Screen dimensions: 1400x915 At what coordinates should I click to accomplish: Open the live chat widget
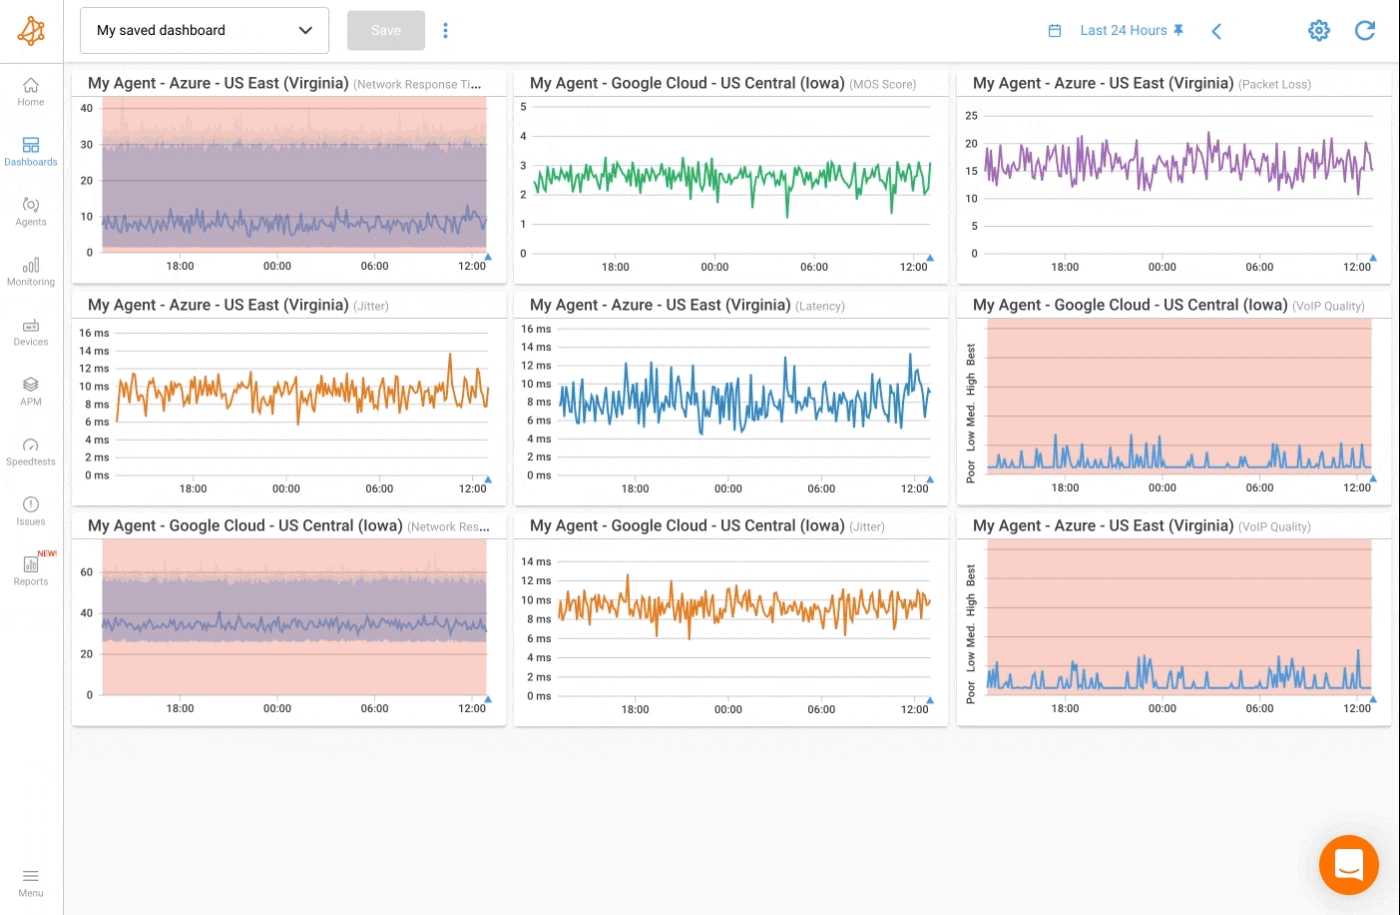tap(1348, 864)
